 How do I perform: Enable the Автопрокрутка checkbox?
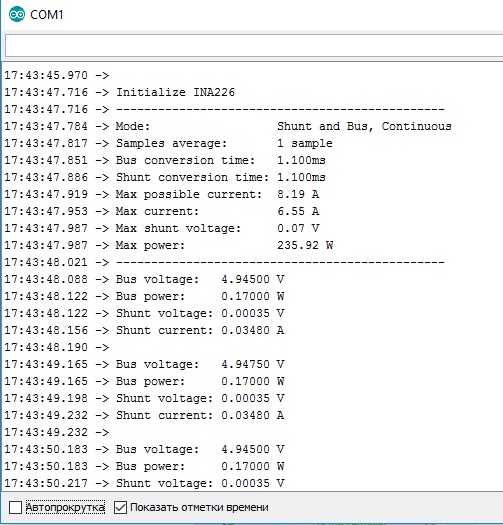15,507
